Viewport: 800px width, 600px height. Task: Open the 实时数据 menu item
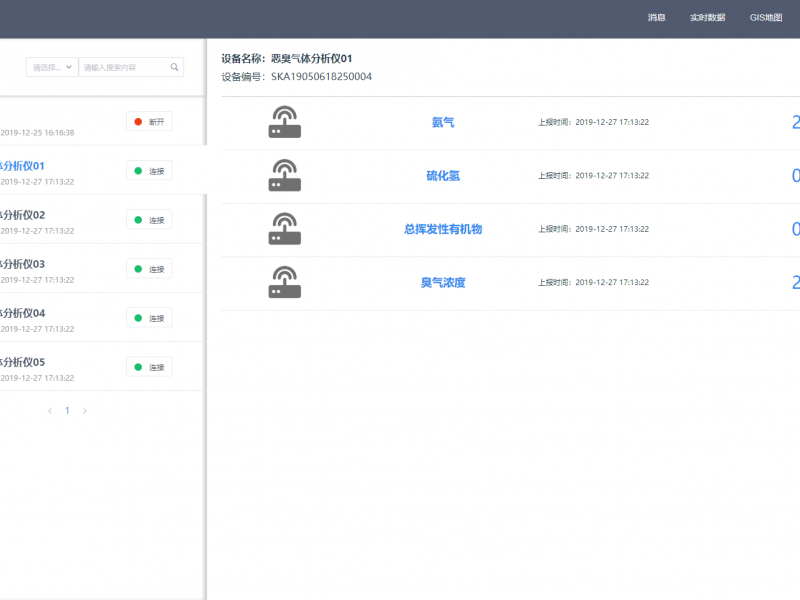[x=707, y=18]
